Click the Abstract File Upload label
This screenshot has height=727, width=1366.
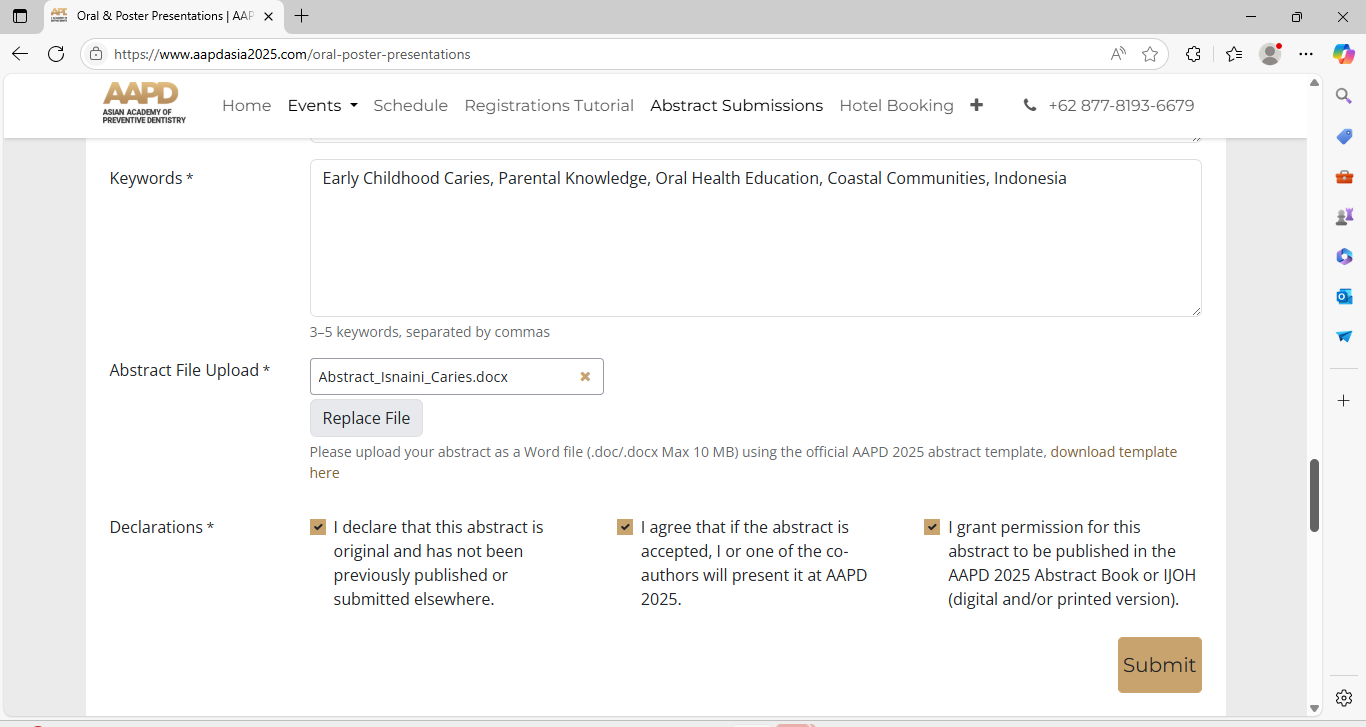(190, 370)
